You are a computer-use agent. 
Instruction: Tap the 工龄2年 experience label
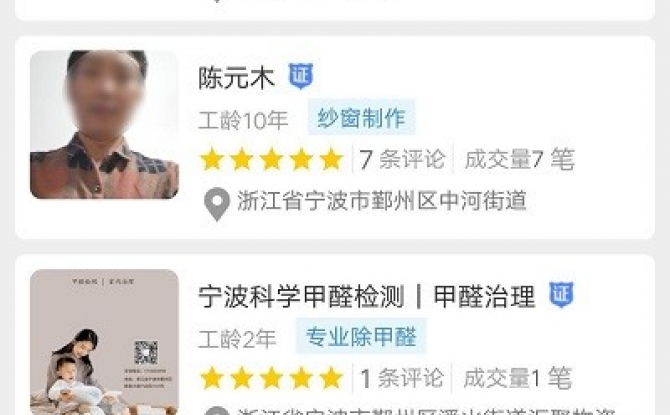tap(237, 339)
